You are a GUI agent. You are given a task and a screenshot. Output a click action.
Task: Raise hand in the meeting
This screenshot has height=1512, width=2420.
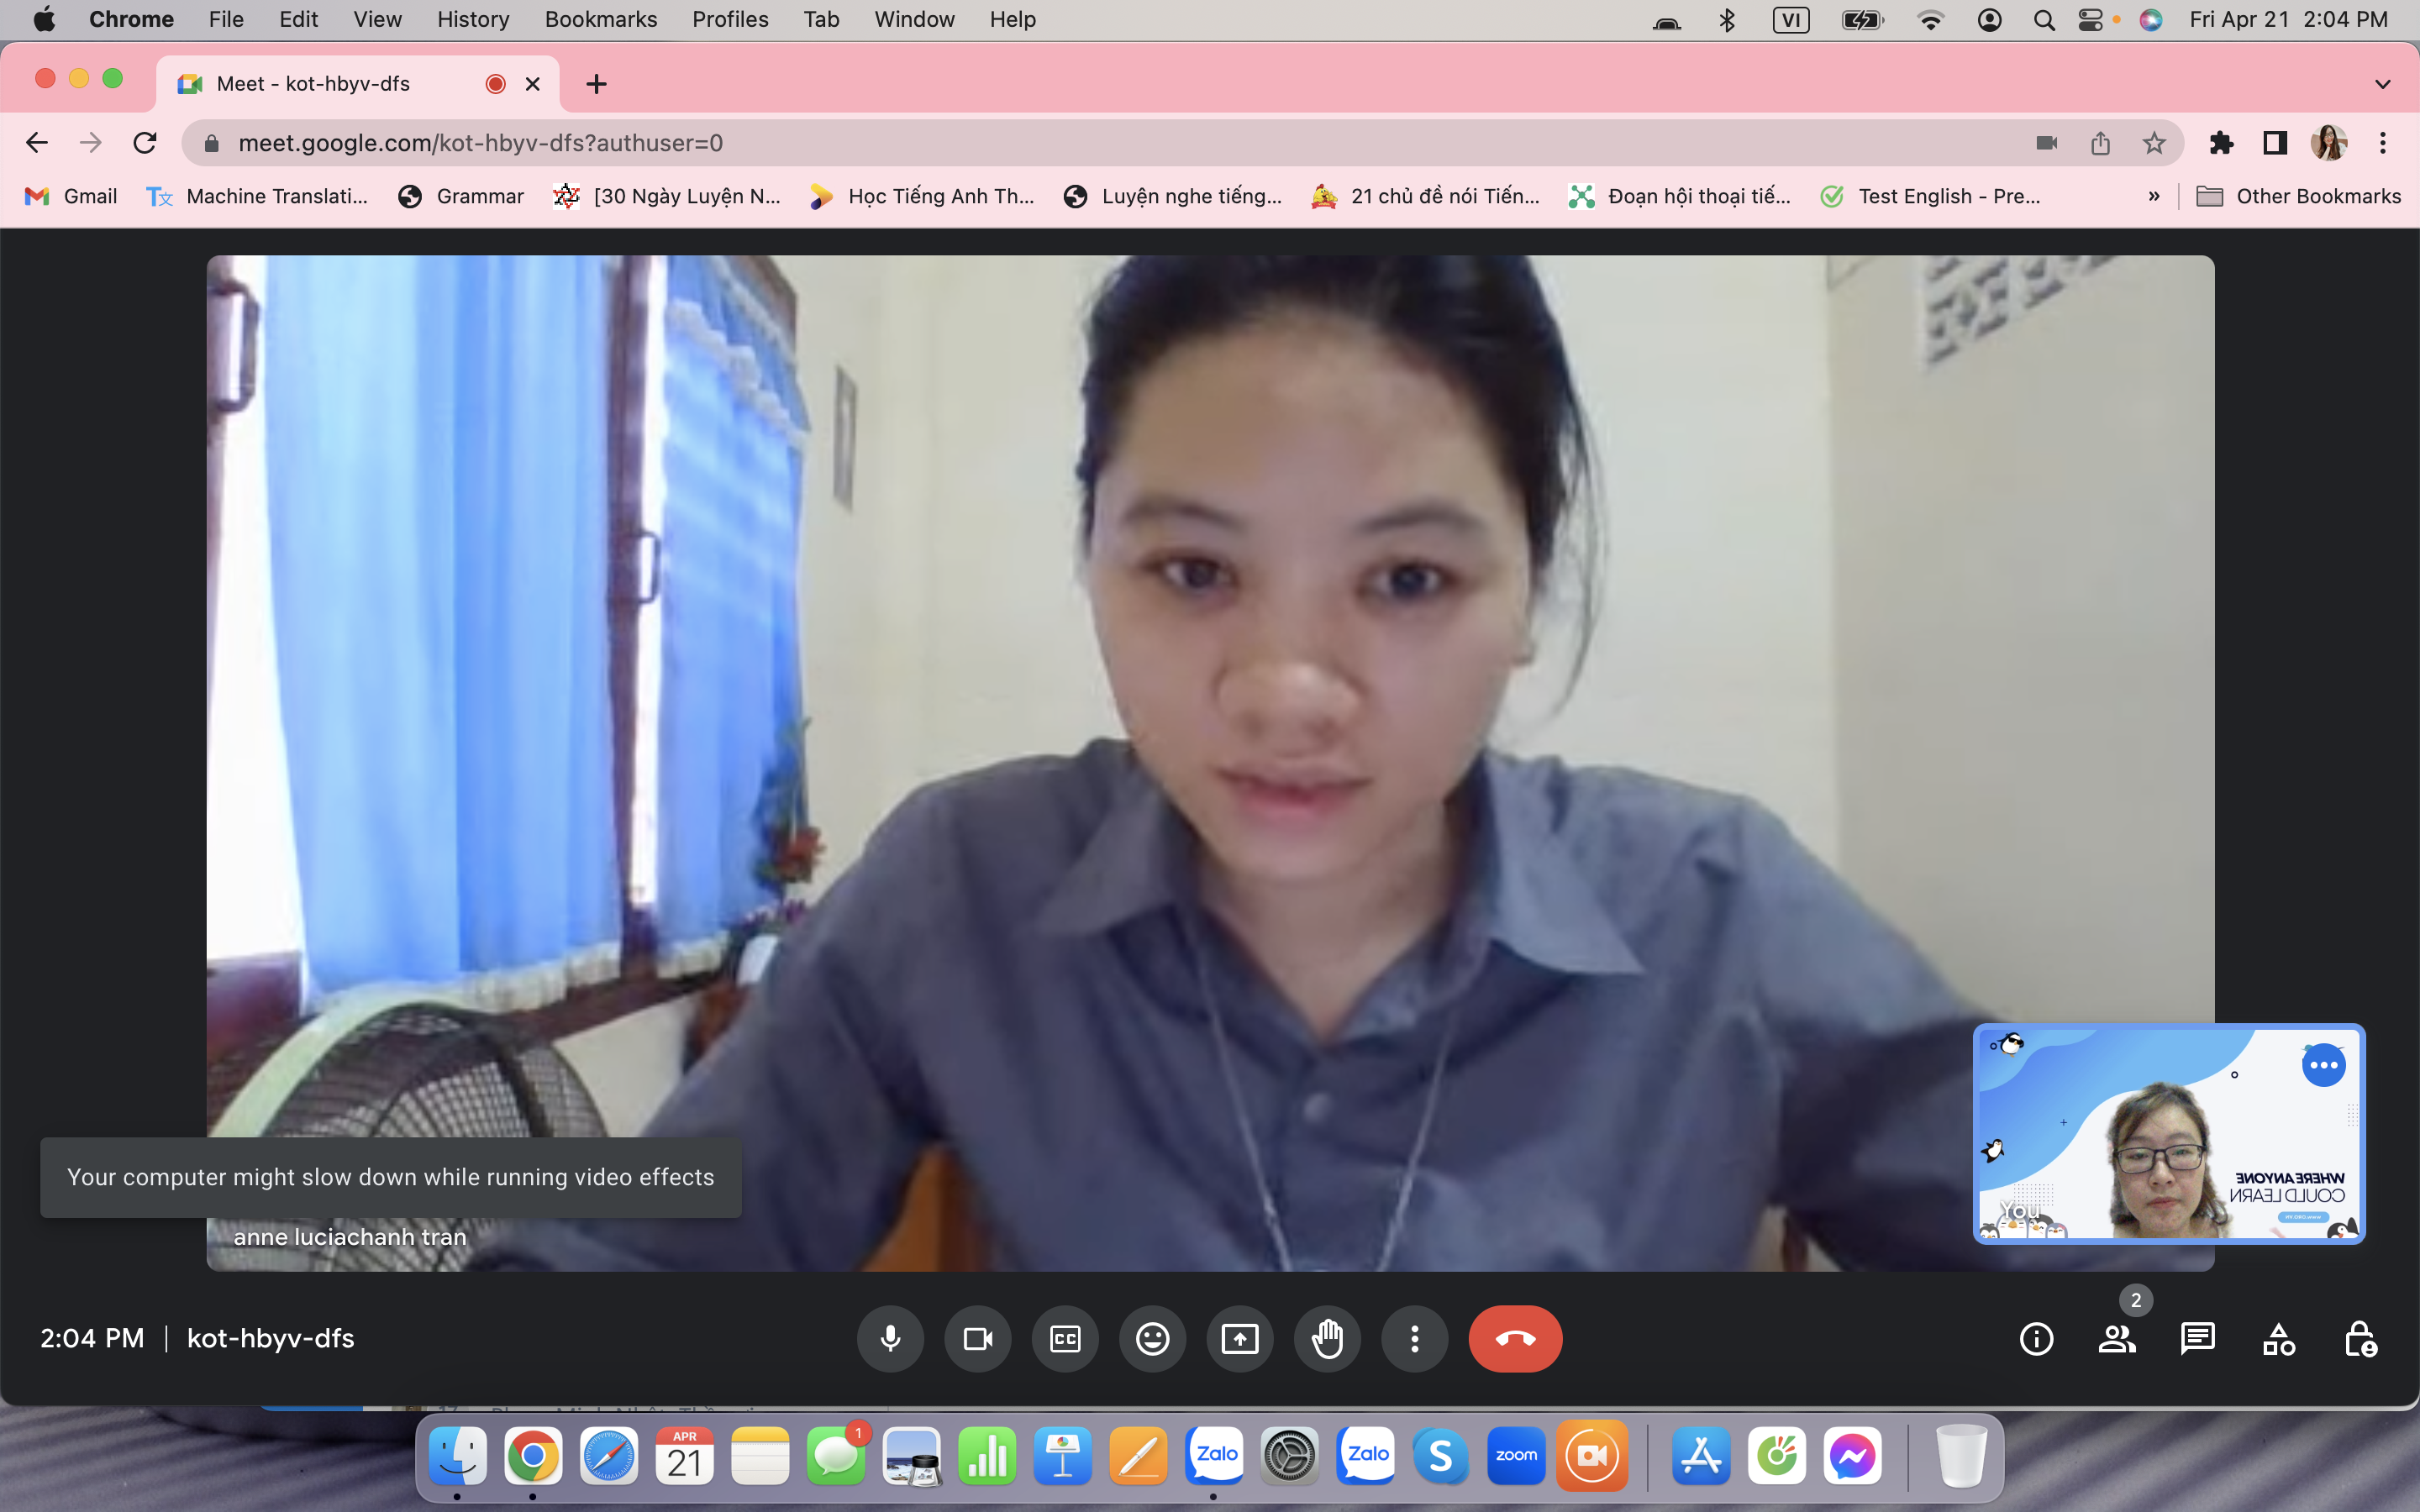coord(1327,1338)
